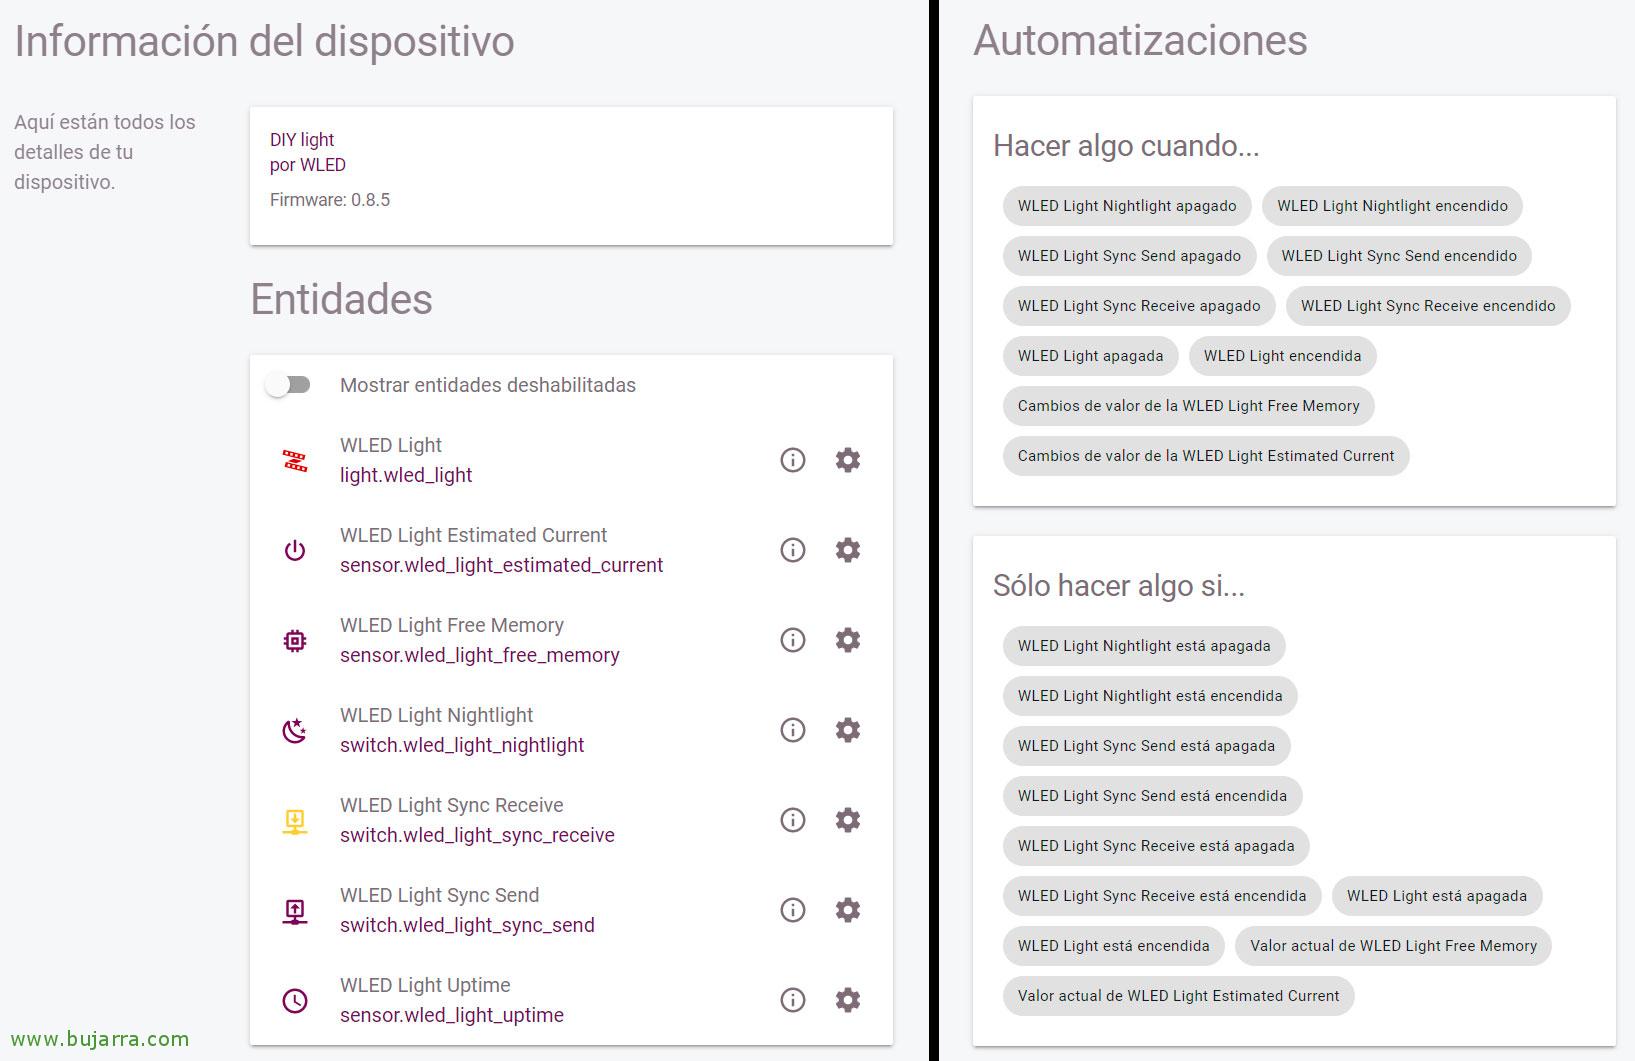The height and width of the screenshot is (1061, 1635).
Task: Select condition Nightlight está encendida
Action: 1150,696
